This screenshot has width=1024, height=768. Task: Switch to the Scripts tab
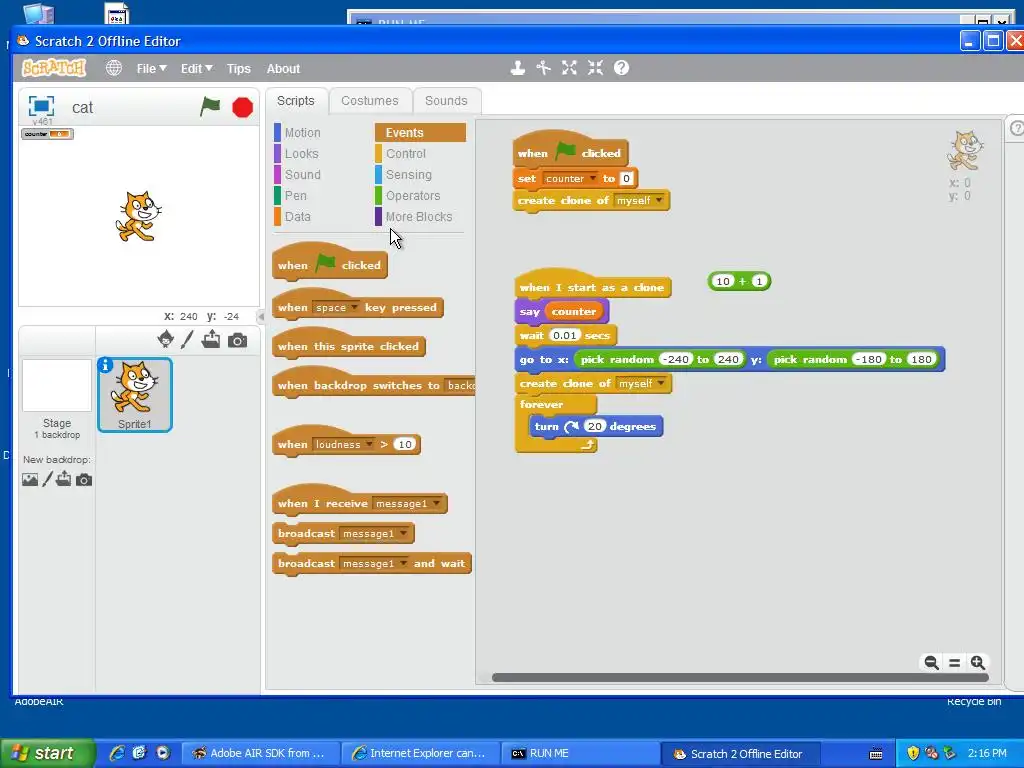[x=295, y=101]
